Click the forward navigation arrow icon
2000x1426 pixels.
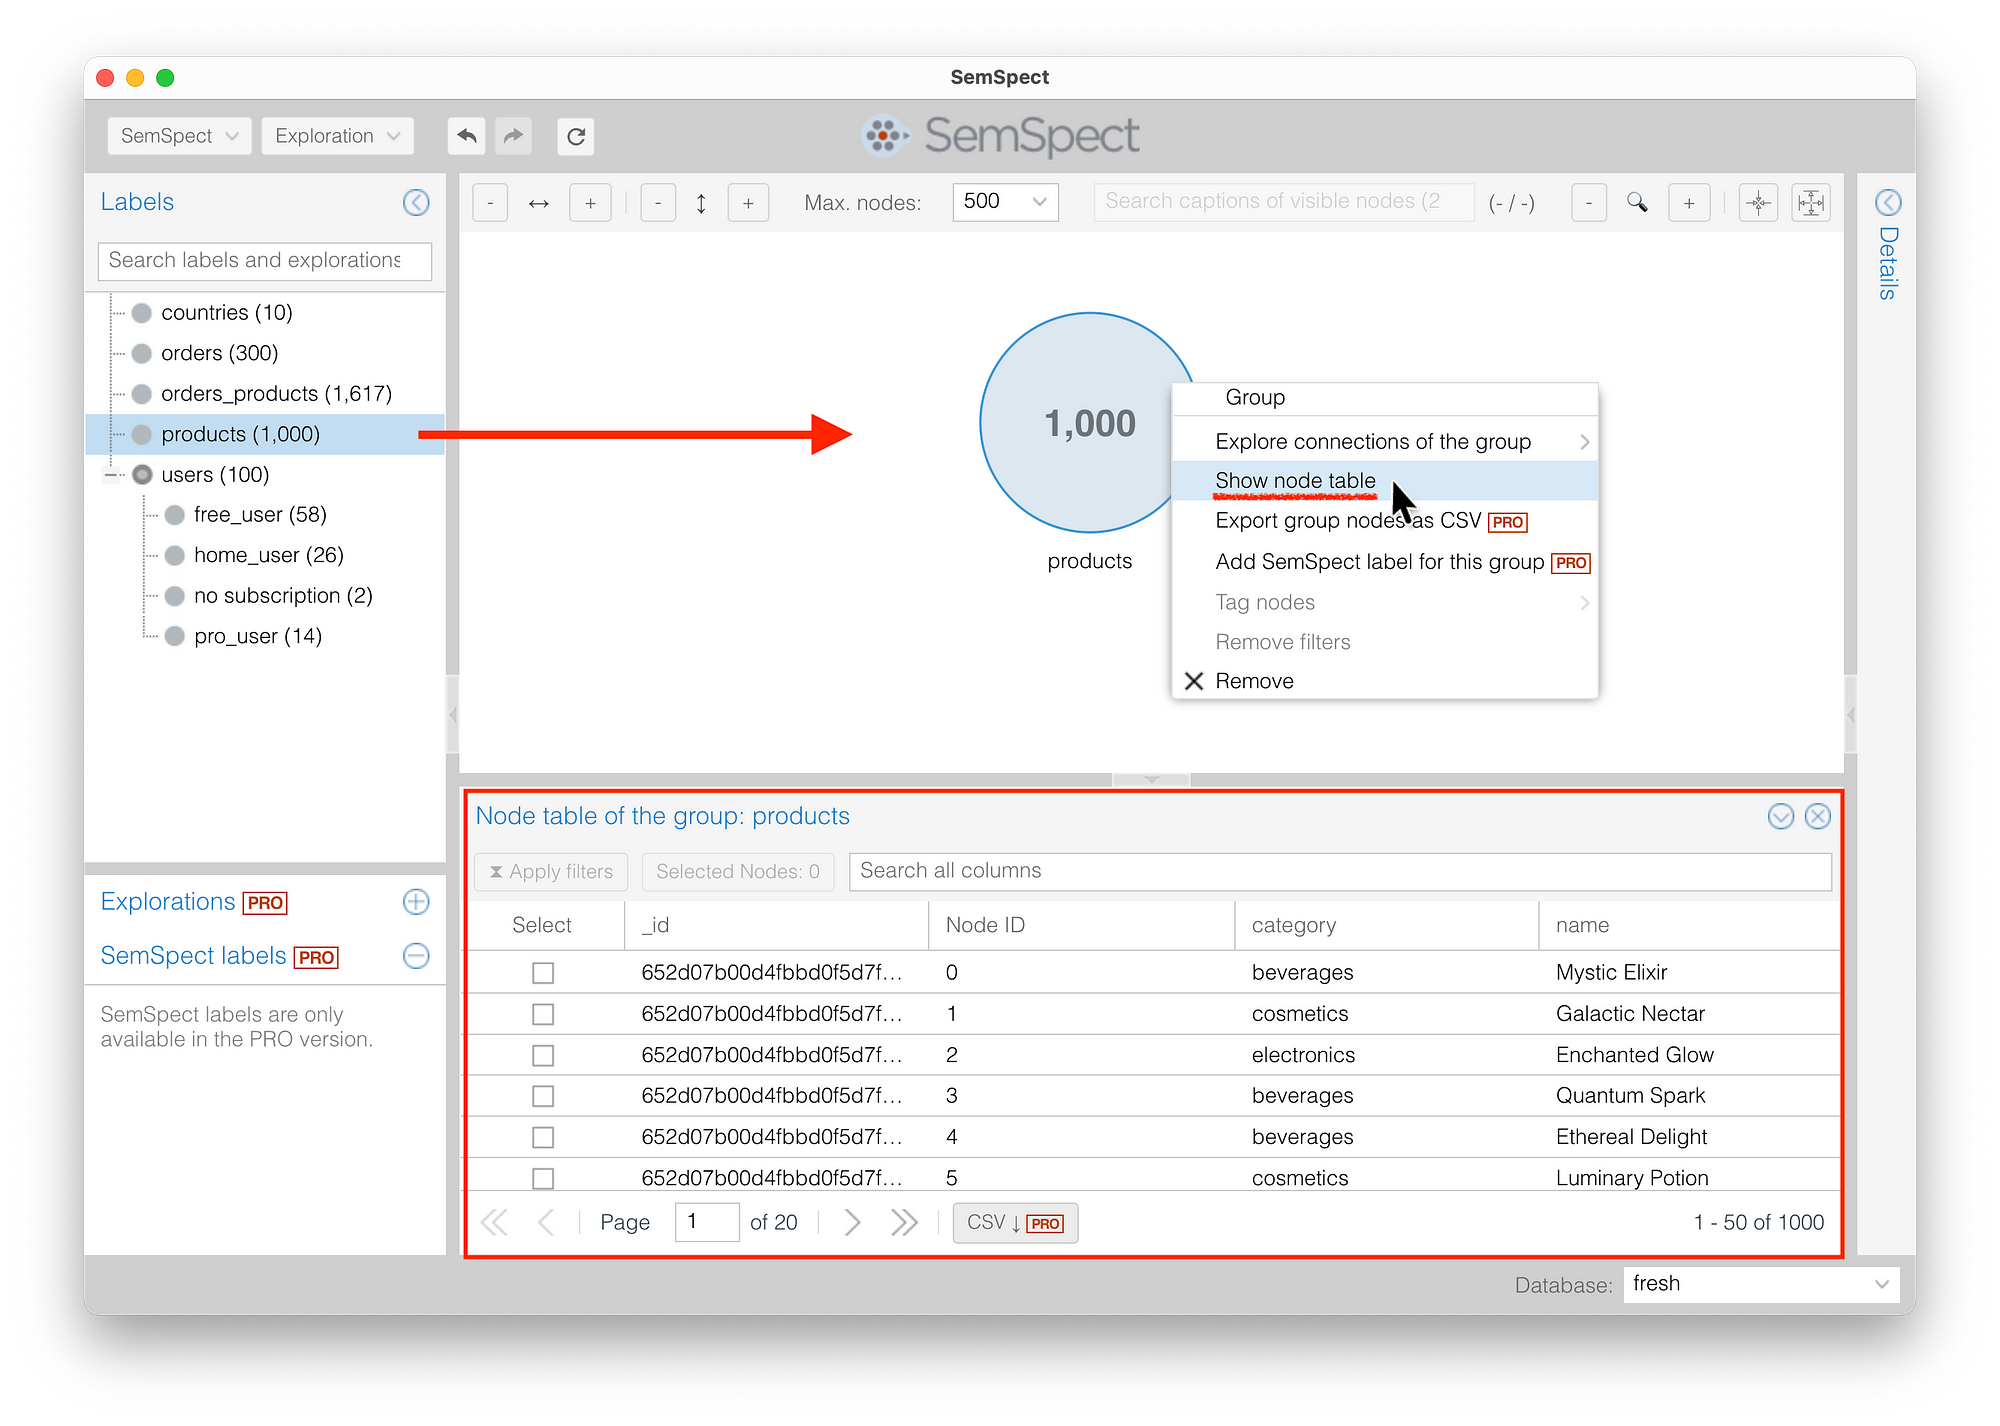515,137
